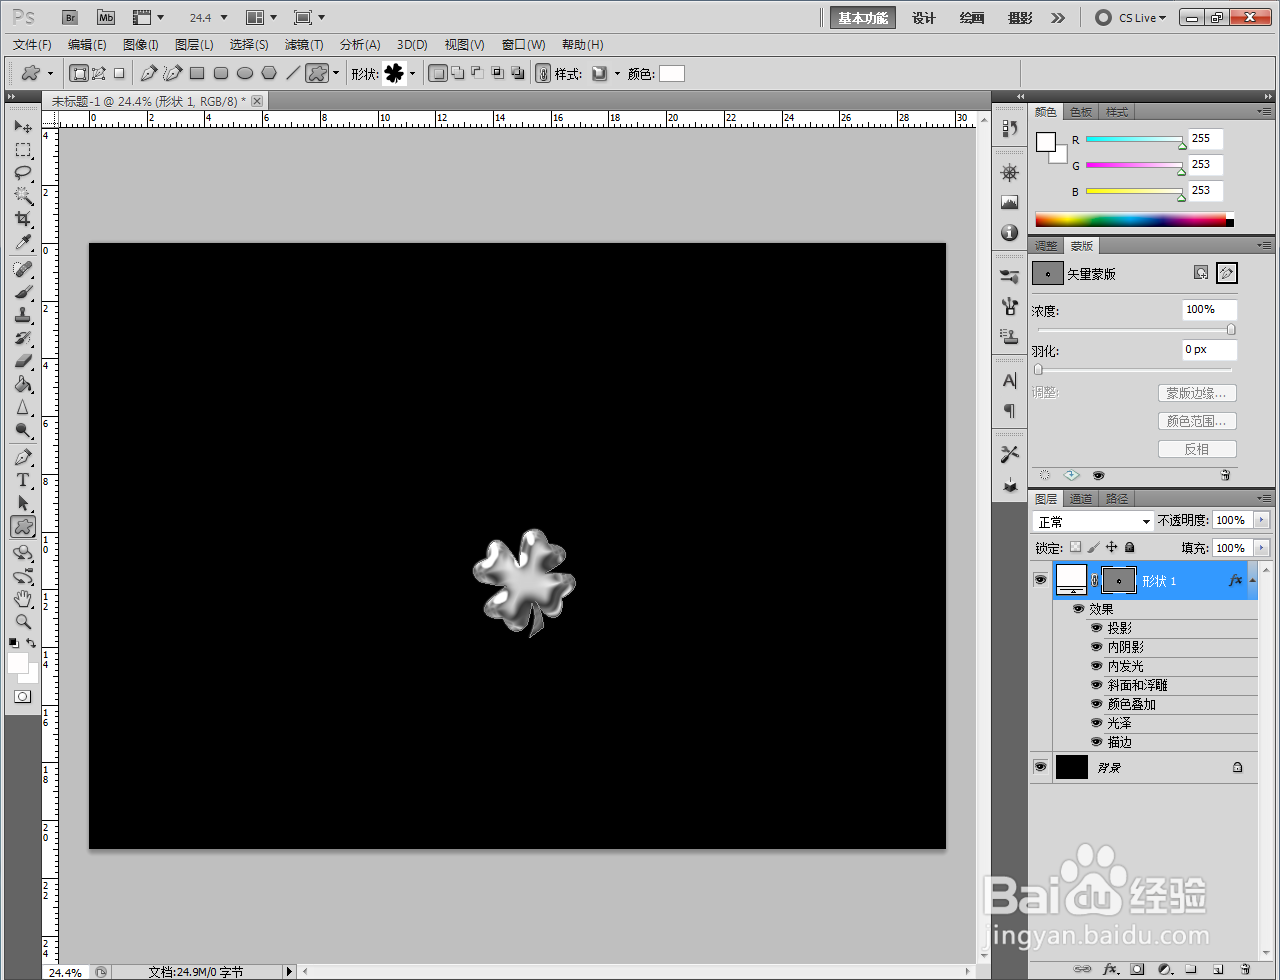Select the Clone Stamp tool
Viewport: 1280px width, 980px height.
tap(23, 316)
